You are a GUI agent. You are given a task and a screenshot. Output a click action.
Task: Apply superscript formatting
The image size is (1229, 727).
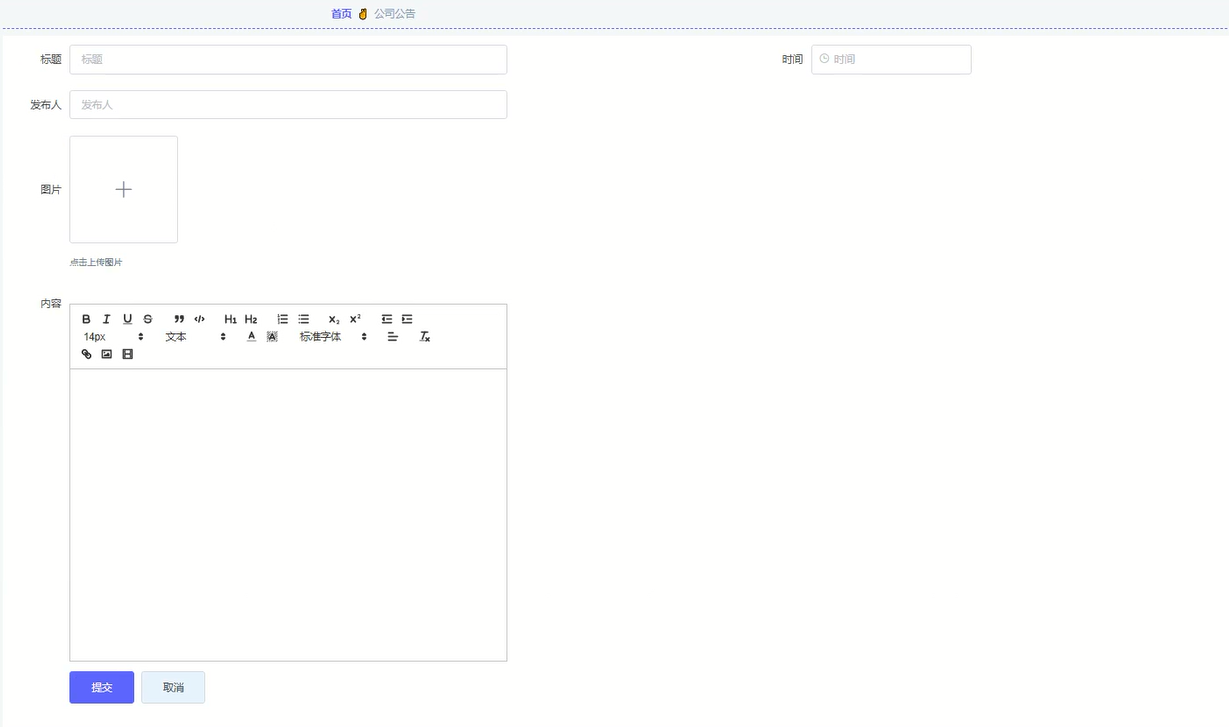352,318
